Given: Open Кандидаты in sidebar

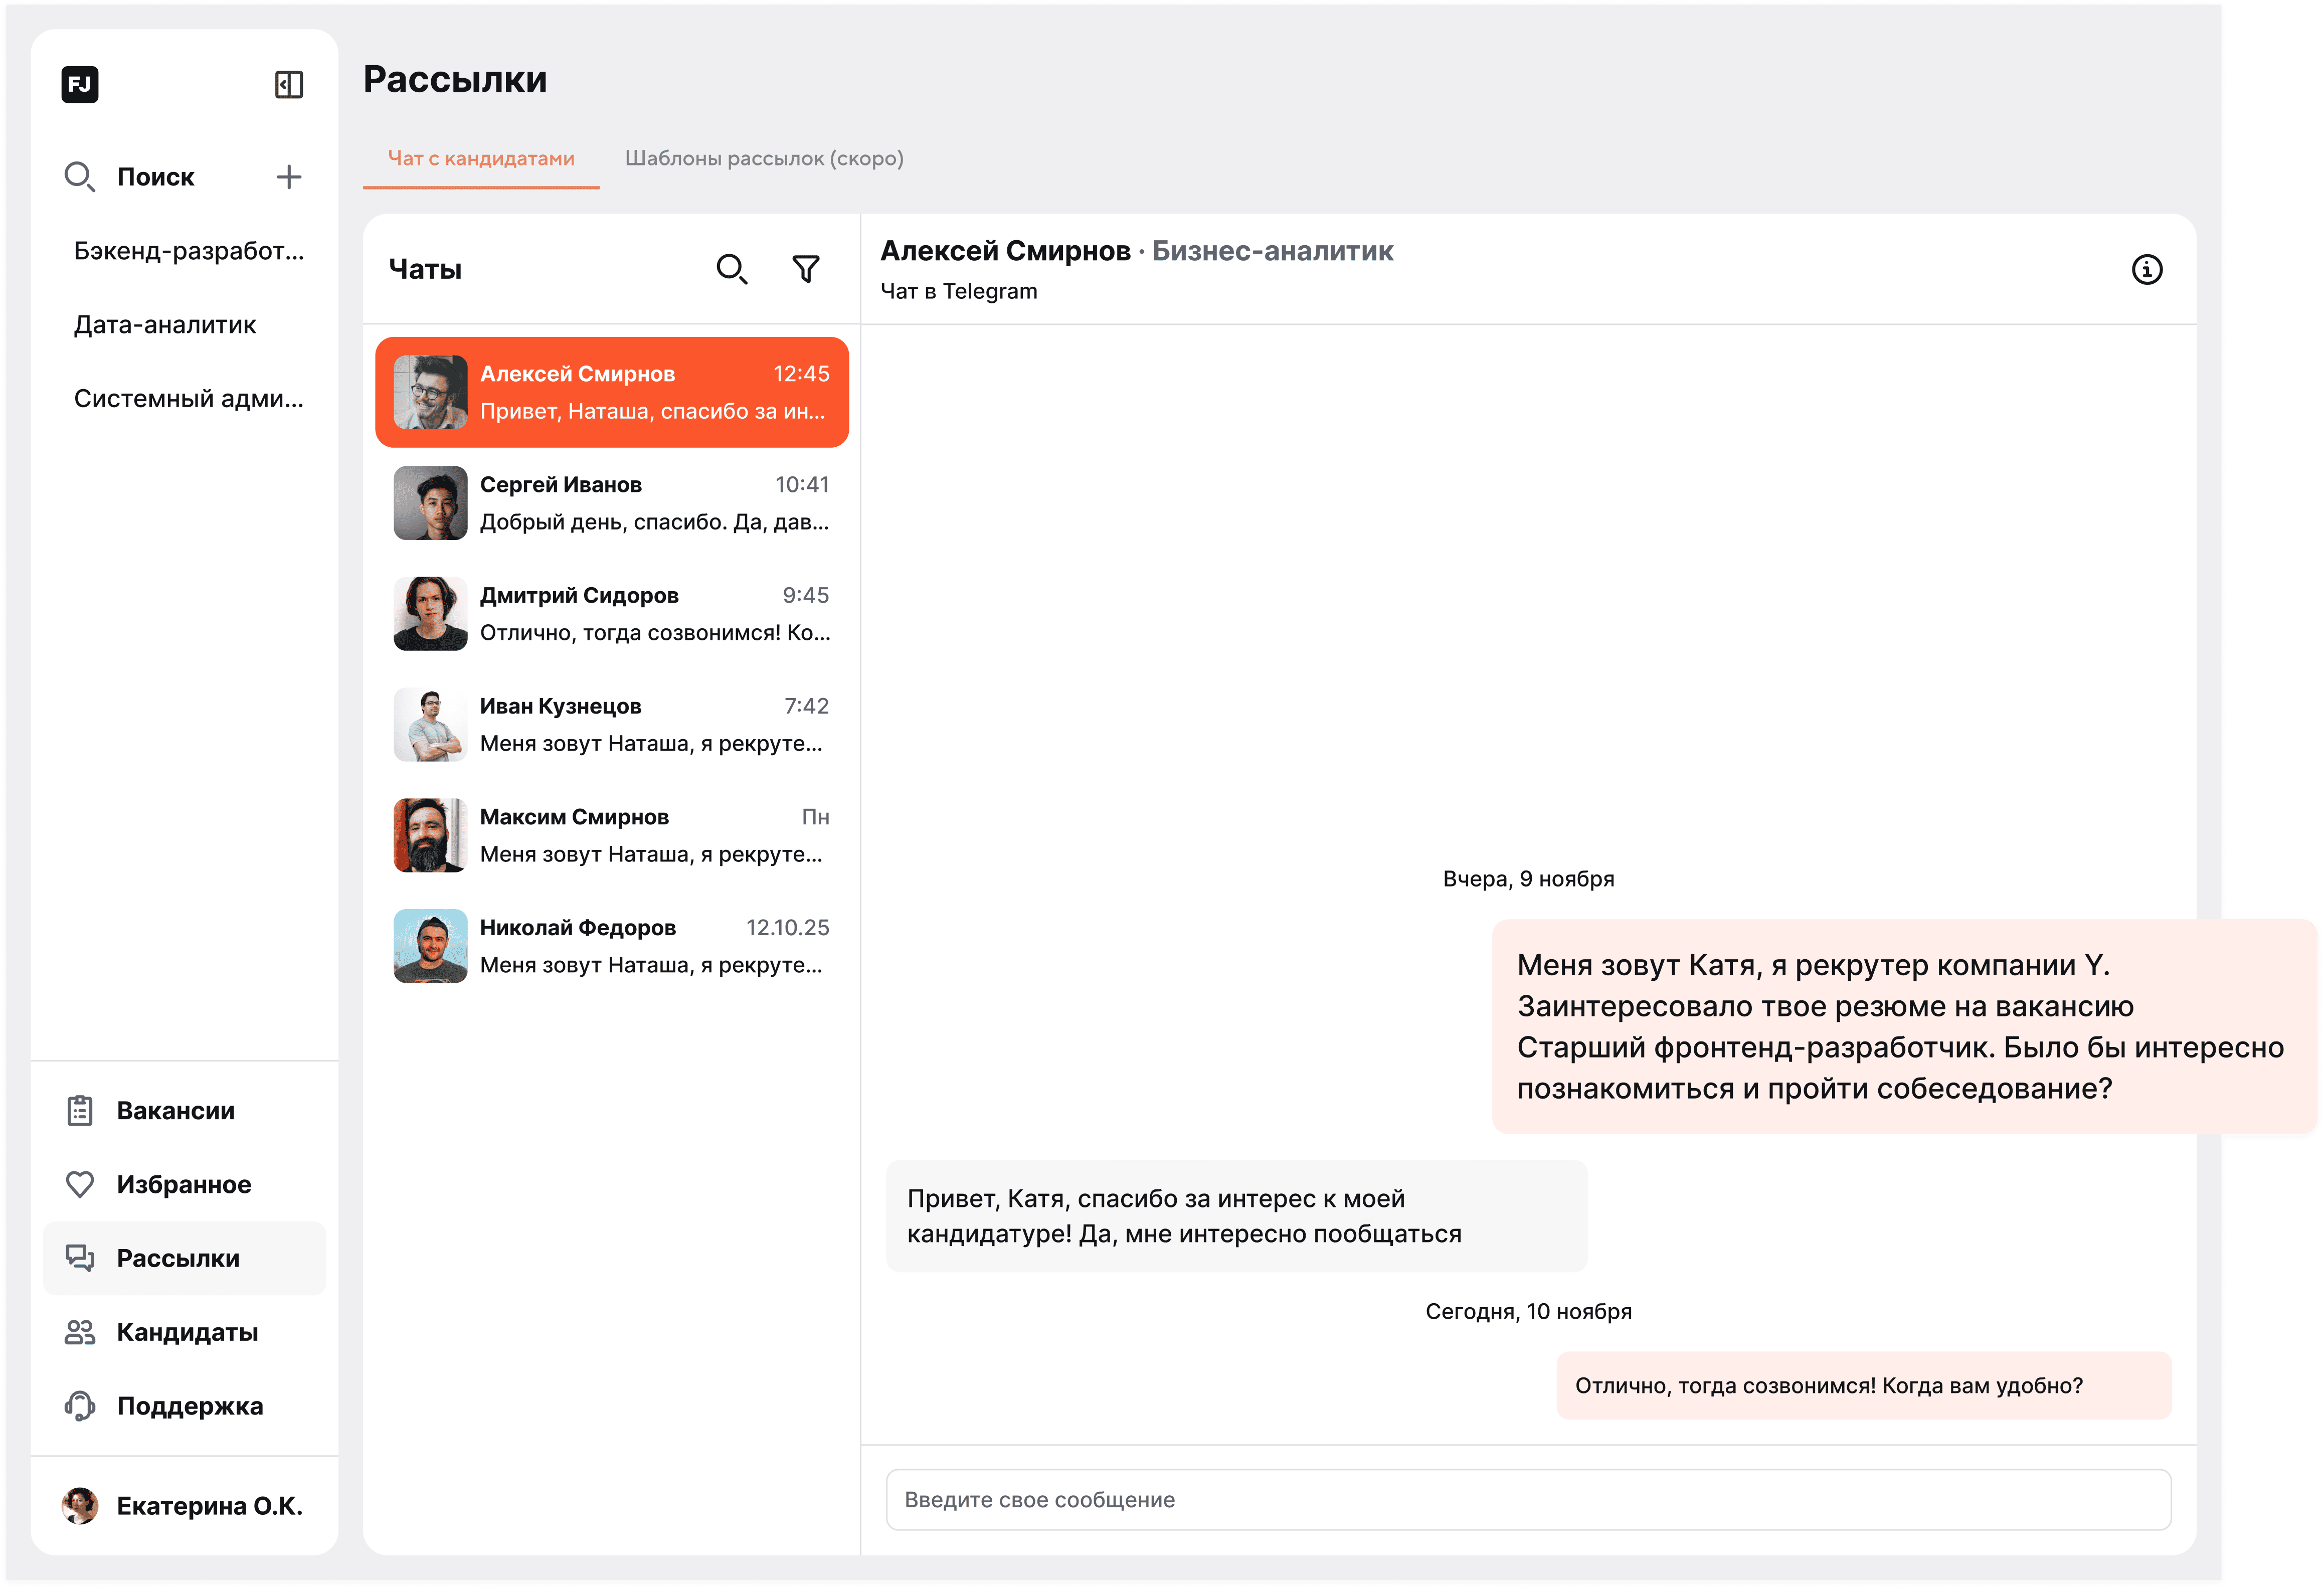Looking at the screenshot, I should [187, 1332].
